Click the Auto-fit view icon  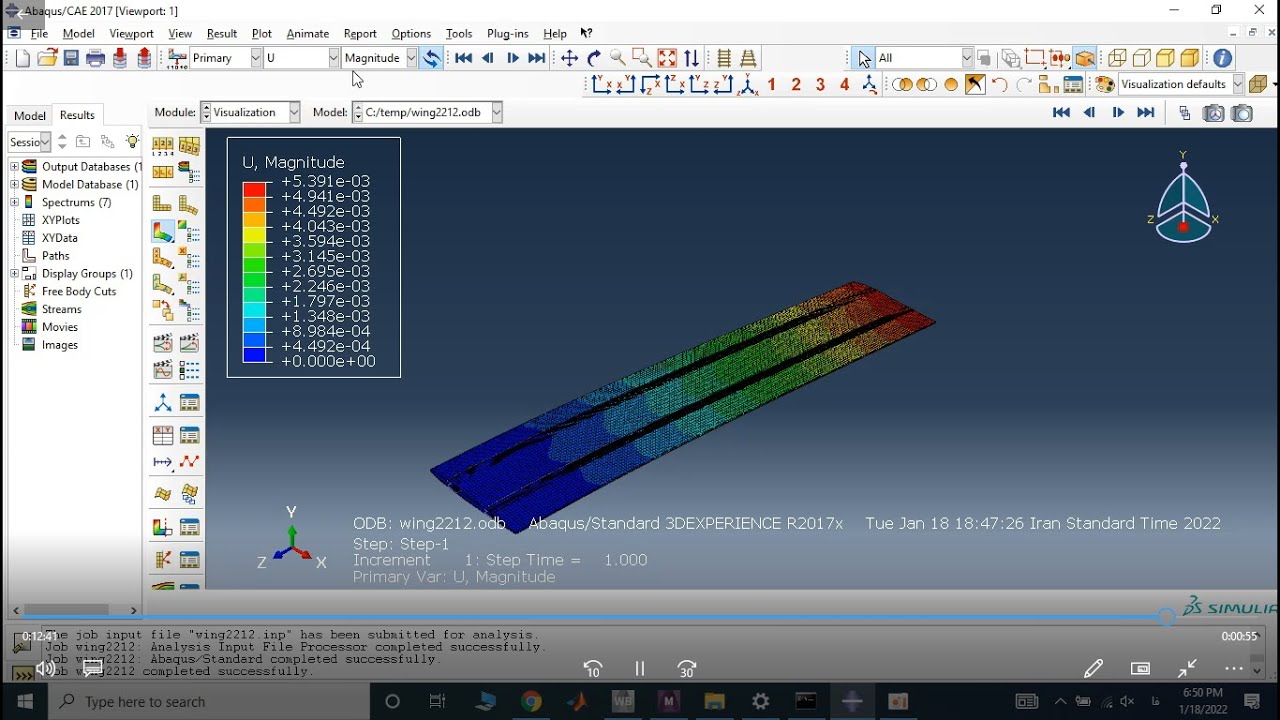[x=667, y=58]
